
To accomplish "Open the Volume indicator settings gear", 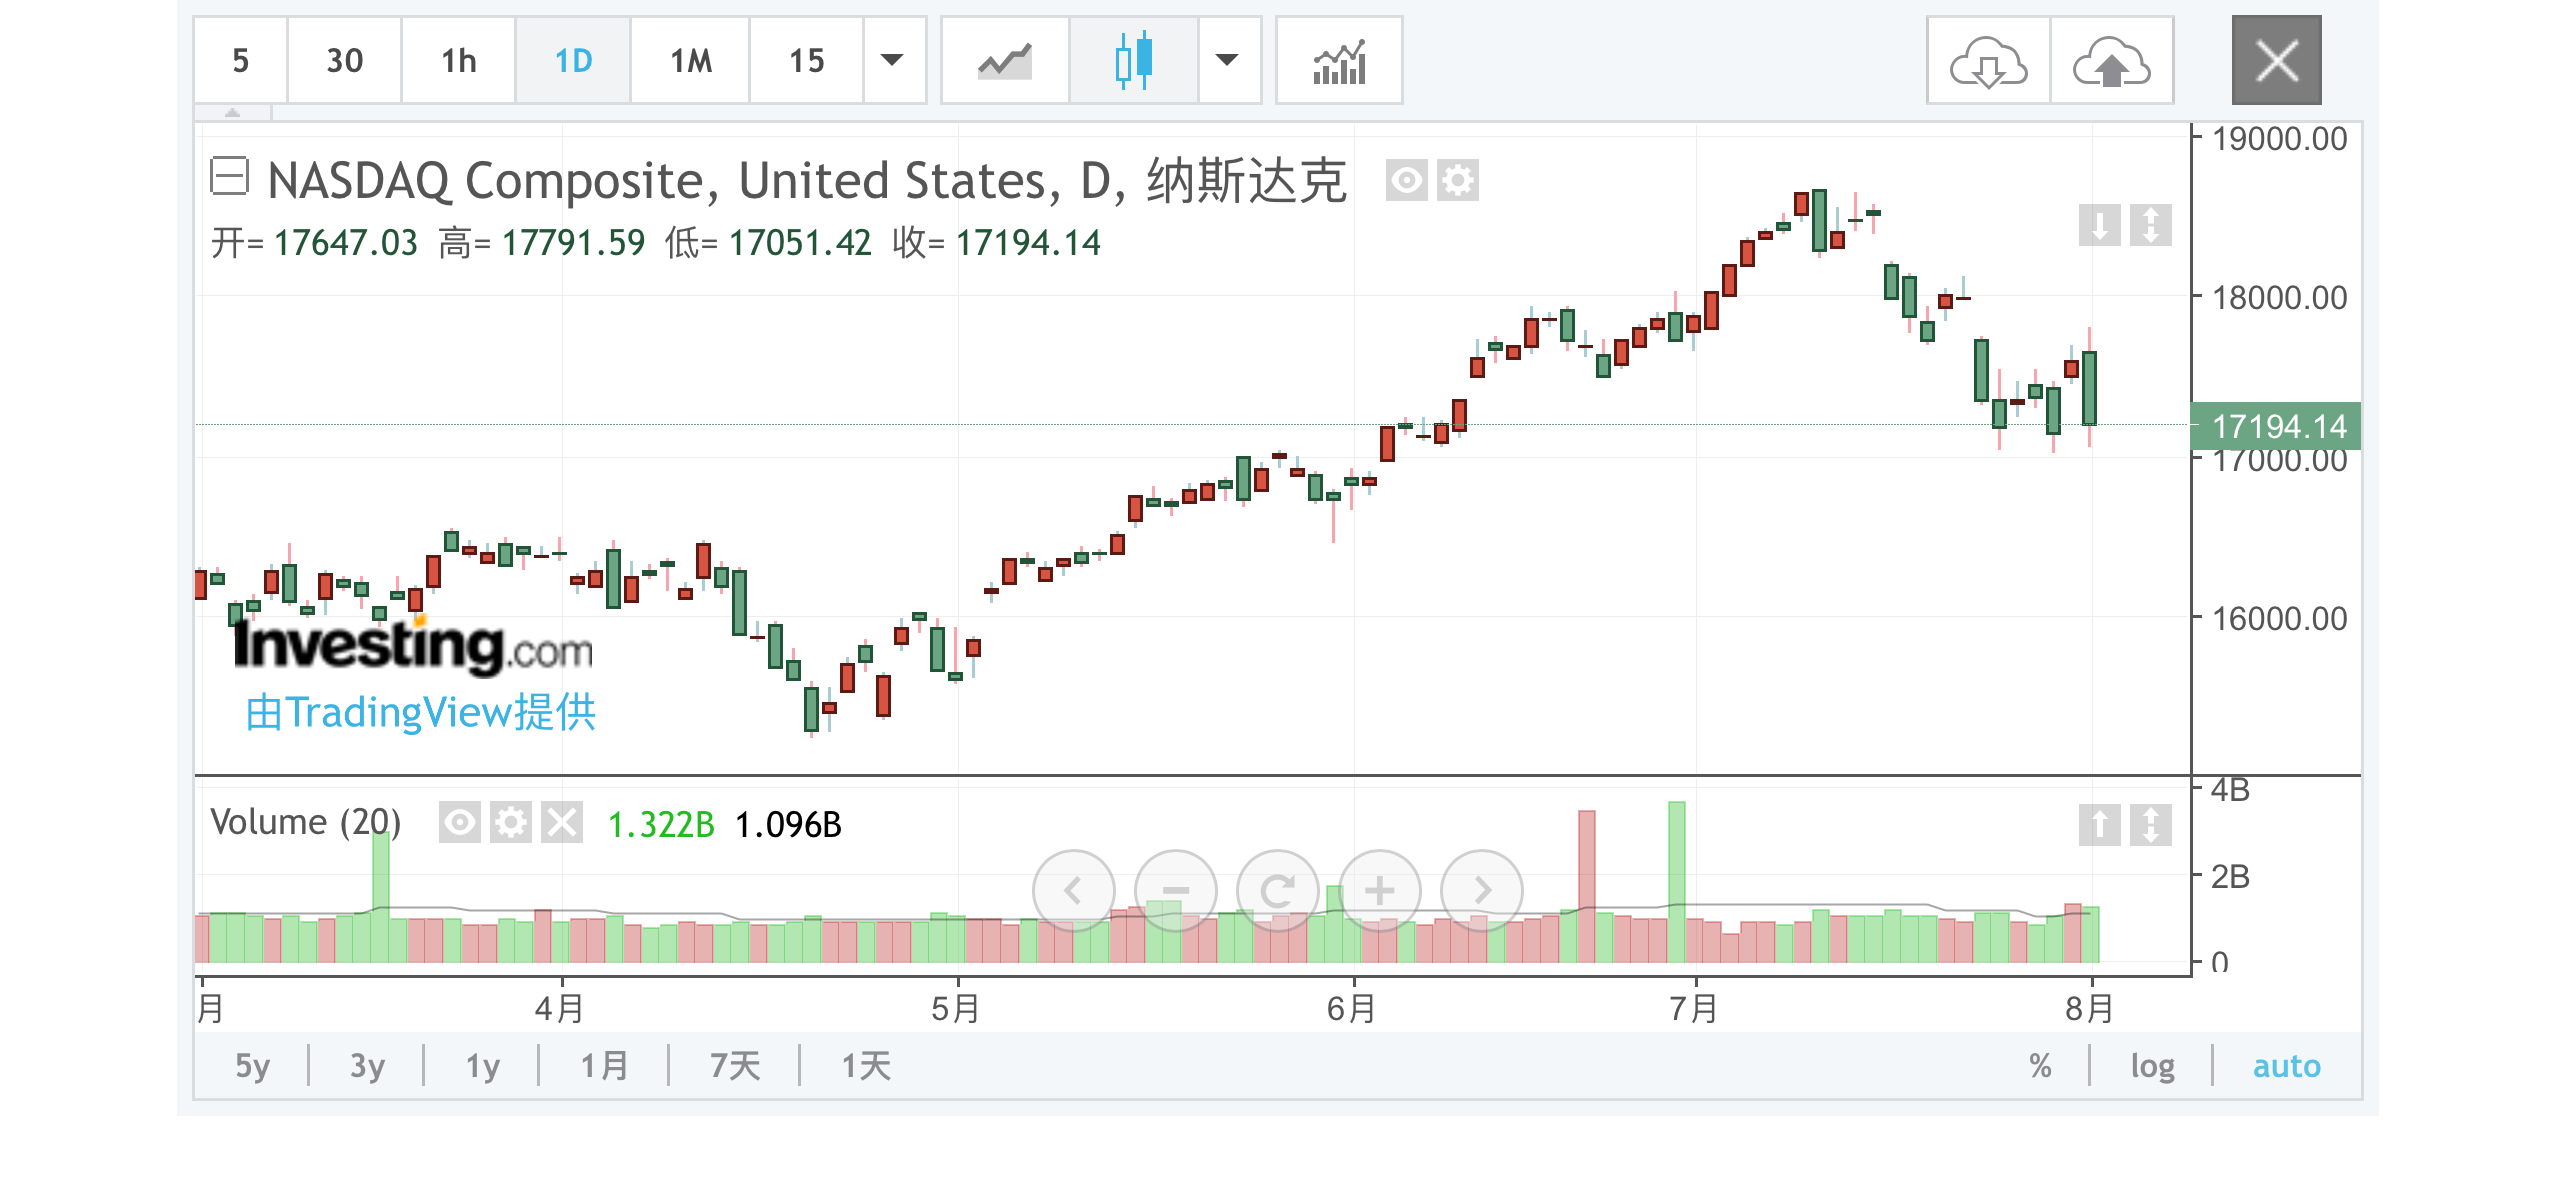I will (x=512, y=822).
